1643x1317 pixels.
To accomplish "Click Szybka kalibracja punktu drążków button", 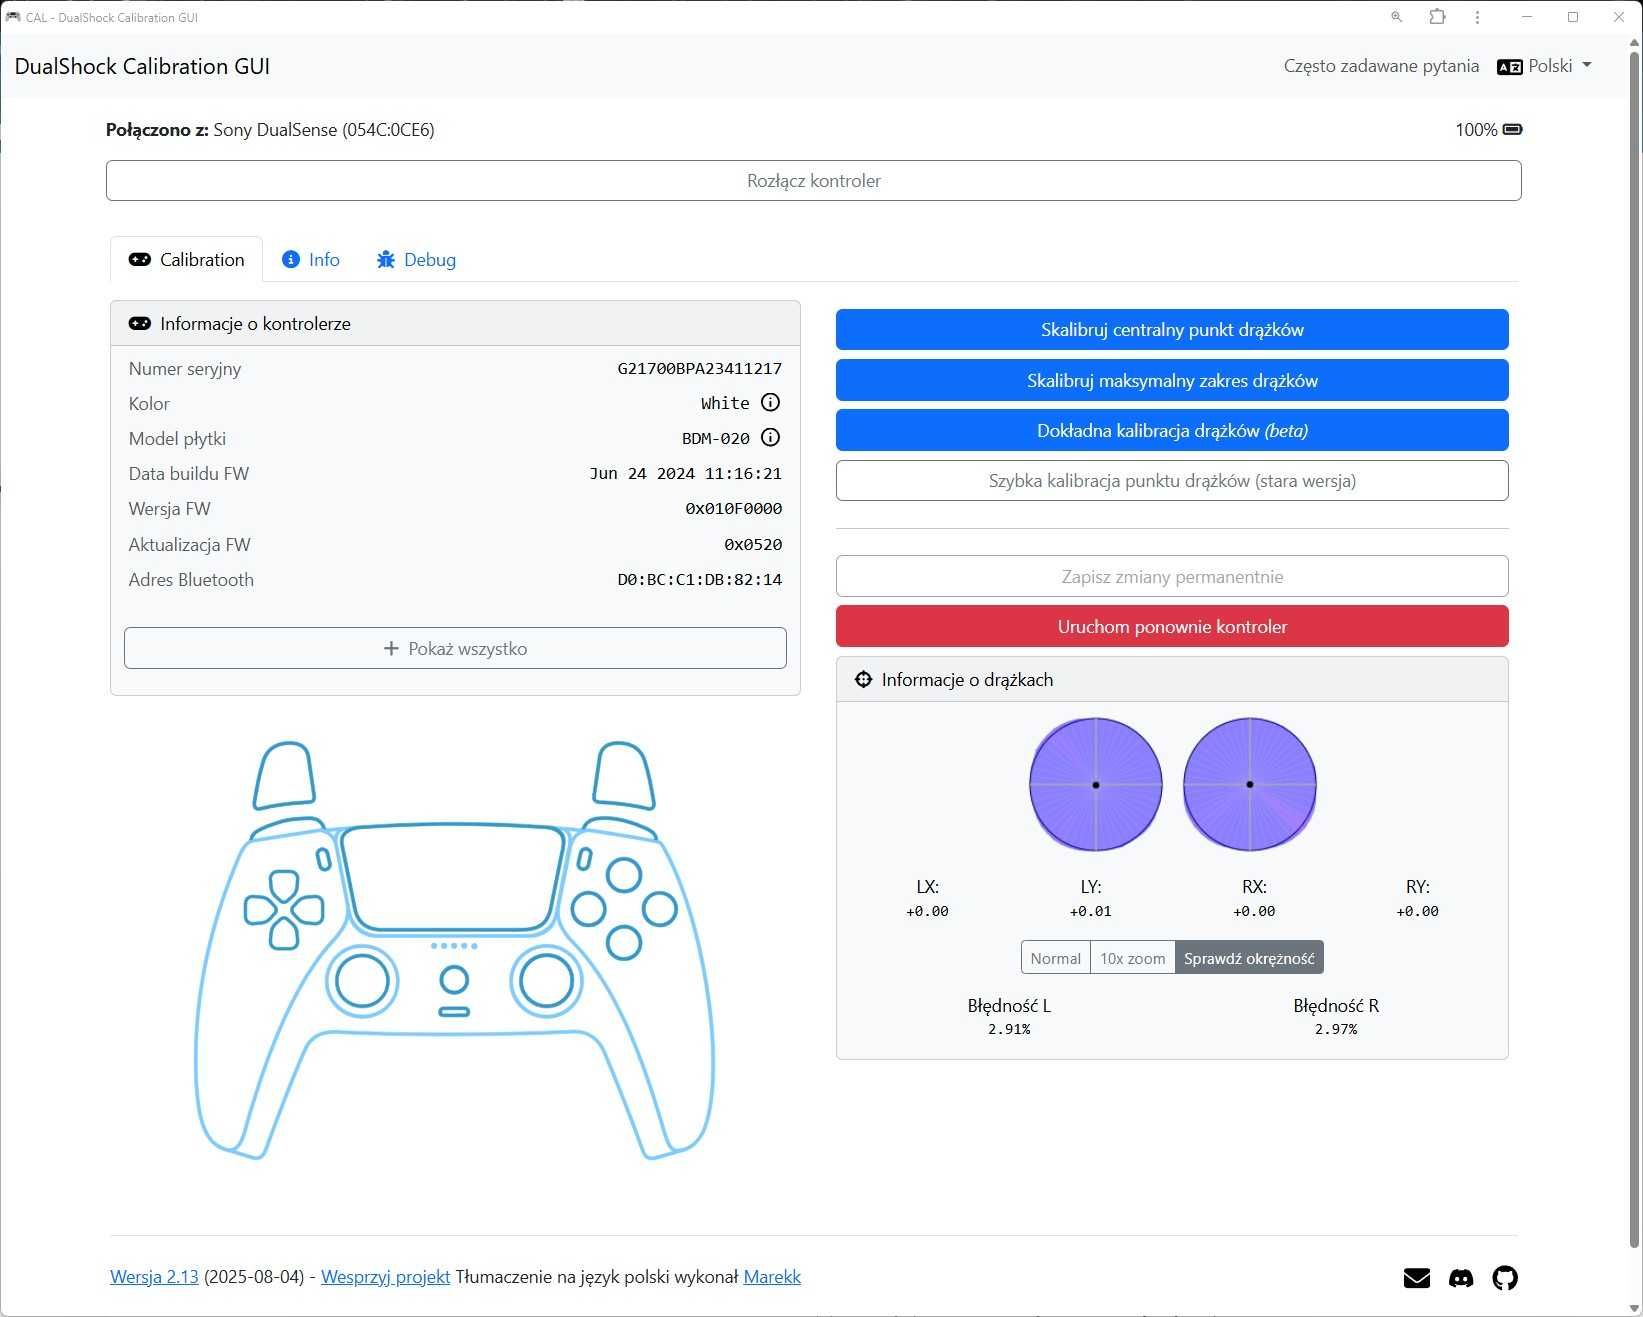I will (x=1172, y=481).
